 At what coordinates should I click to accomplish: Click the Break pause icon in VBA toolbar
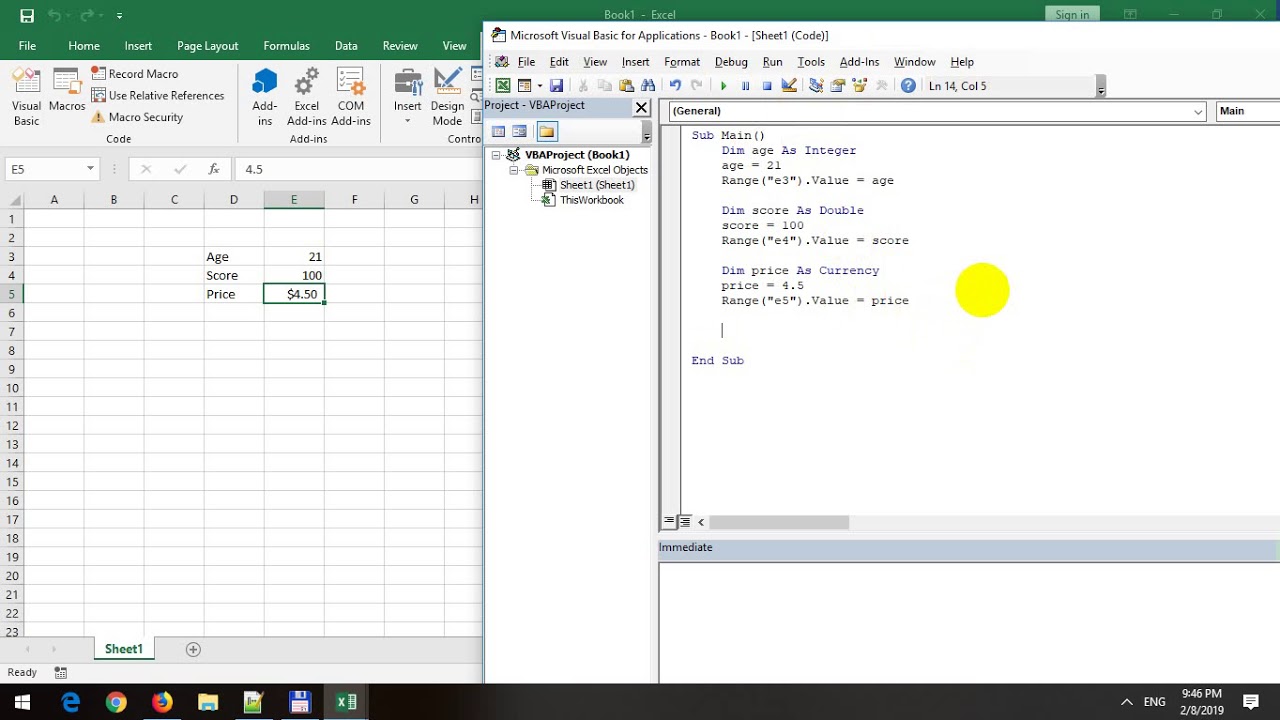(745, 86)
